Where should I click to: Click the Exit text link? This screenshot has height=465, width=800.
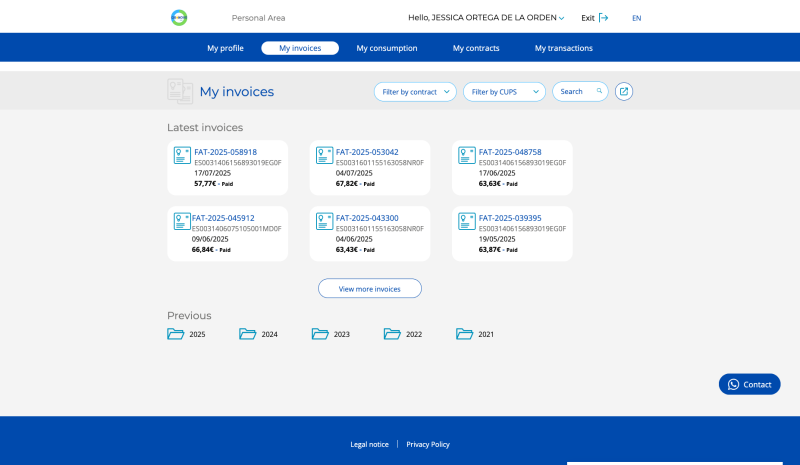[588, 18]
